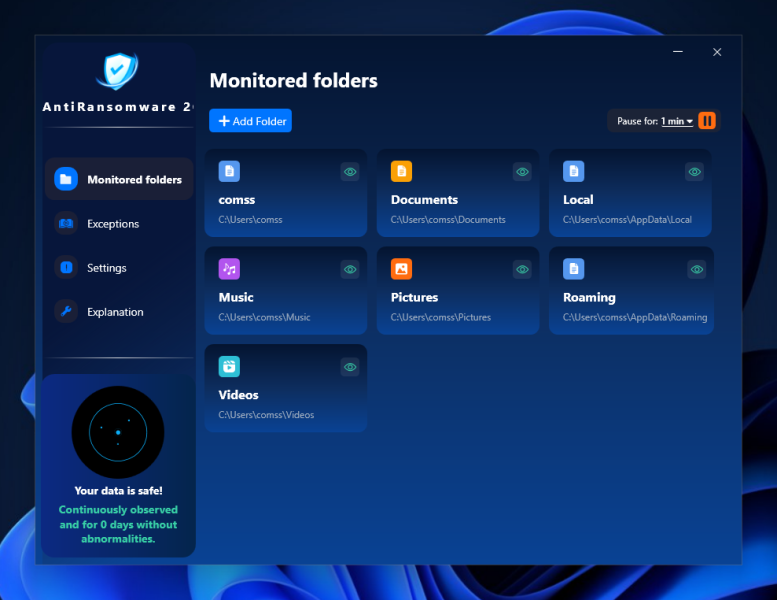This screenshot has height=600, width=777.
Task: Click the Settings sidebar icon
Action: (66, 268)
